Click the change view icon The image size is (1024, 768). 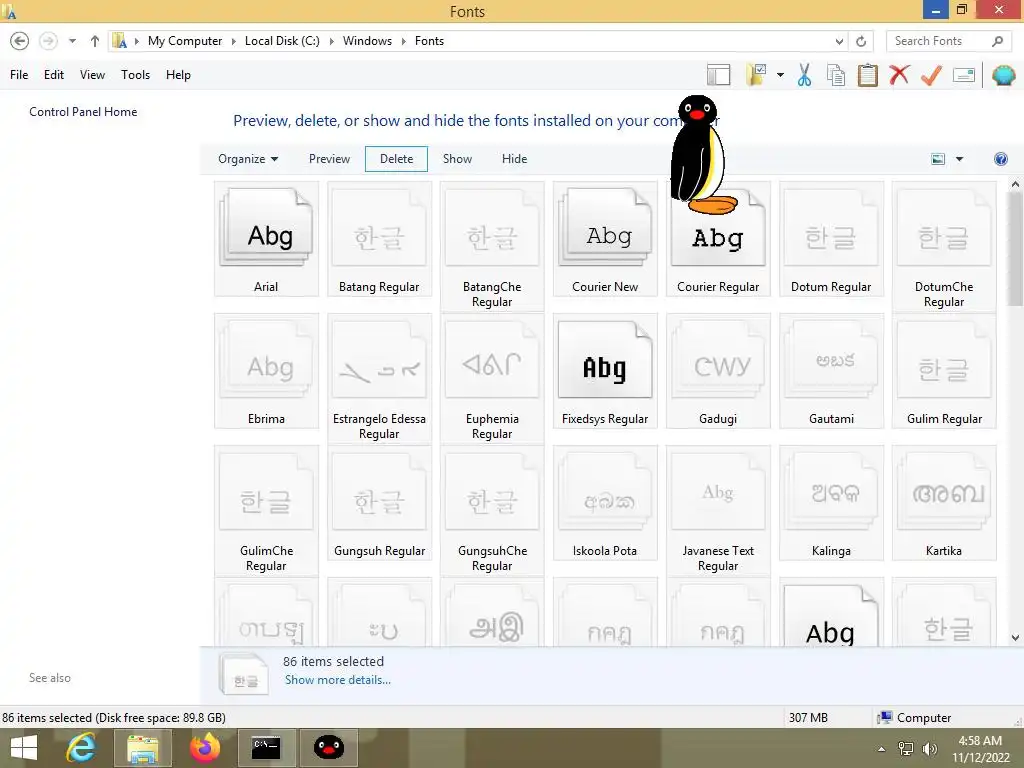pyautogui.click(x=938, y=159)
